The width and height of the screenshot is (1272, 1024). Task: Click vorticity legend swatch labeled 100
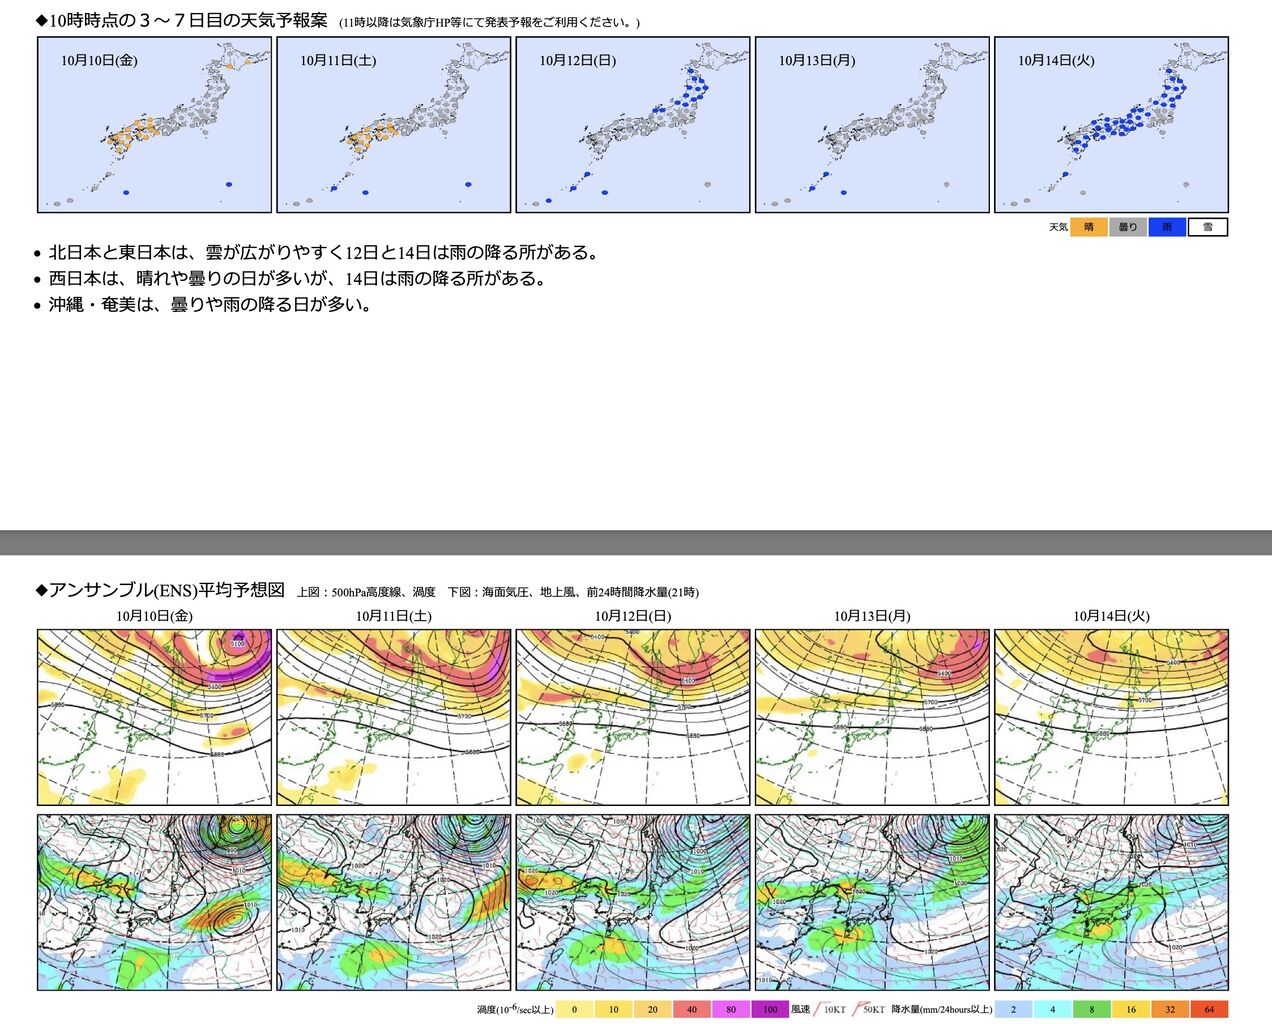769,1009
